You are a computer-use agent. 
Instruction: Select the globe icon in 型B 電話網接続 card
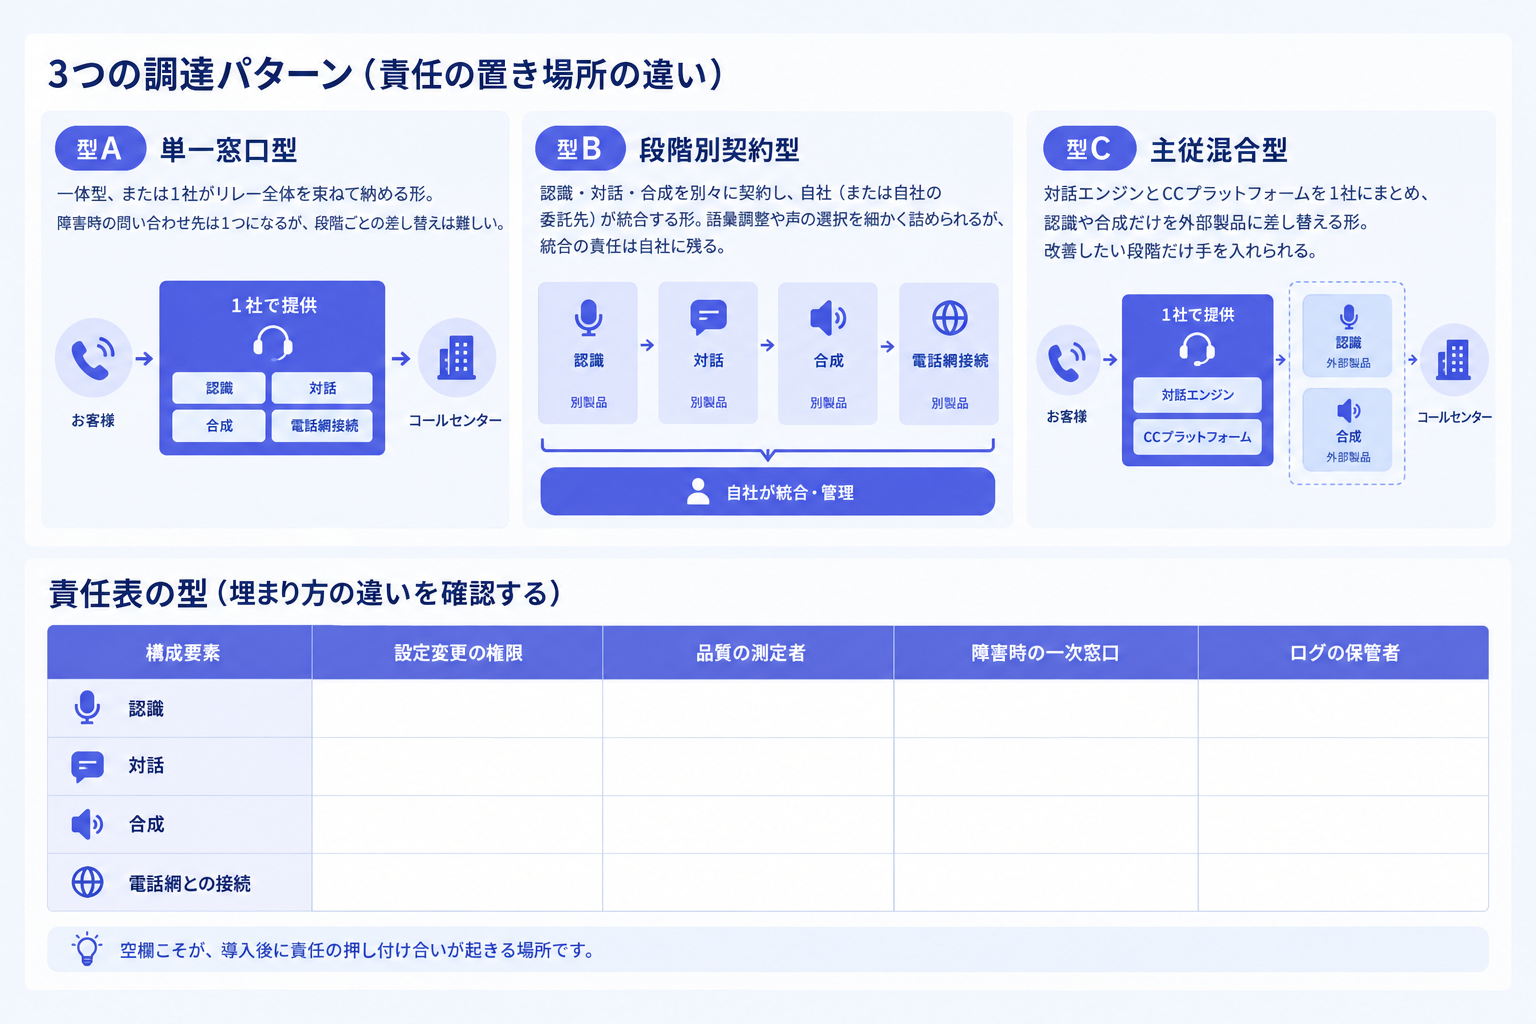949,318
